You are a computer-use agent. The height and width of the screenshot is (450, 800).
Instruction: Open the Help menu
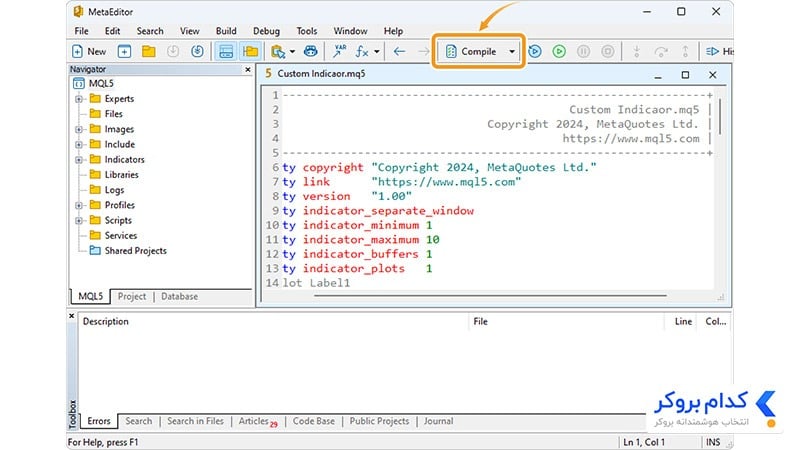(x=393, y=31)
